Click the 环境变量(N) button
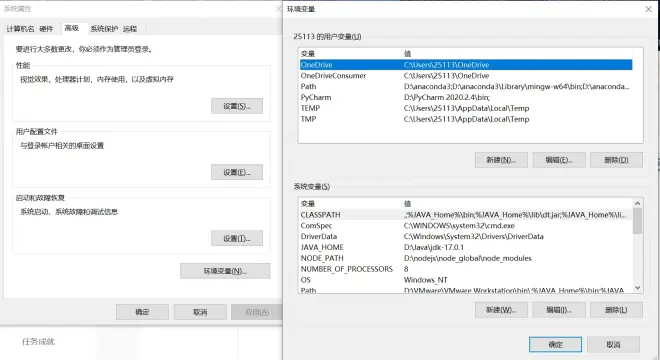This screenshot has height=360, width=660. coord(225,271)
